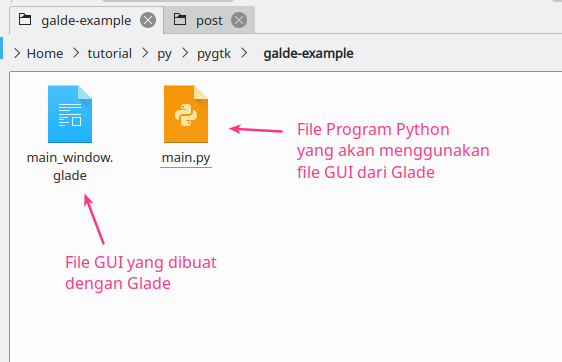Expand the chevron before galde-example breadcrumb
This screenshot has height=362, width=562.
coord(244,53)
